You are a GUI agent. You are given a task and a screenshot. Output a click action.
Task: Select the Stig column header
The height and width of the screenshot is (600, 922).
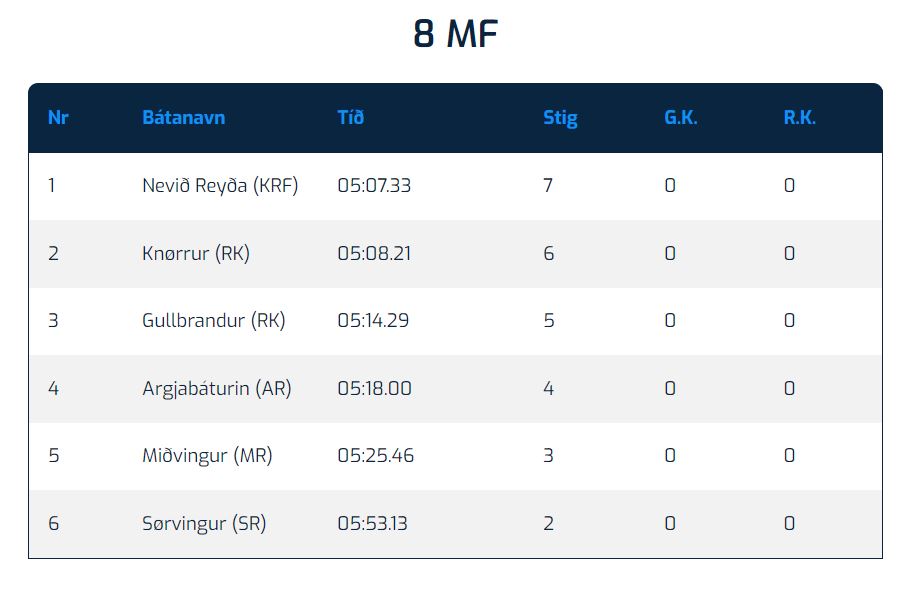pyautogui.click(x=560, y=118)
